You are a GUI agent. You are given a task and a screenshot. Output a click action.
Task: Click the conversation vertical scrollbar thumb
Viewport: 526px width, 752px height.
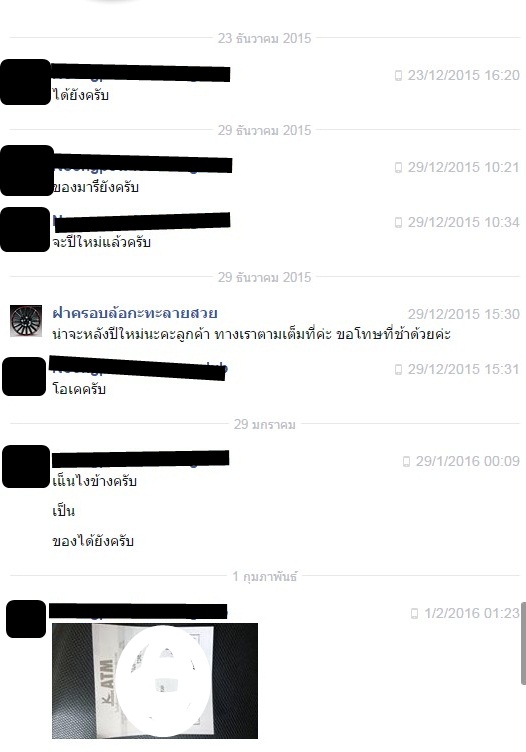(x=523, y=644)
